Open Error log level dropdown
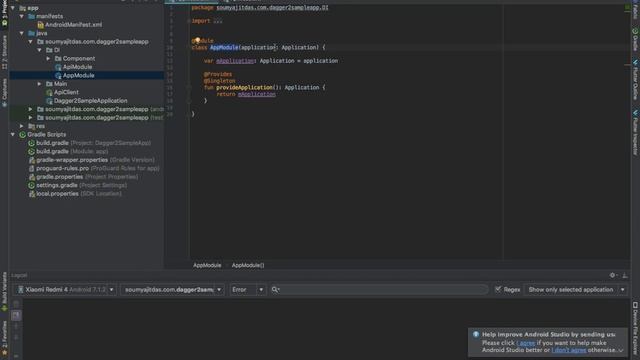This screenshot has height=360, width=640. [x=247, y=290]
